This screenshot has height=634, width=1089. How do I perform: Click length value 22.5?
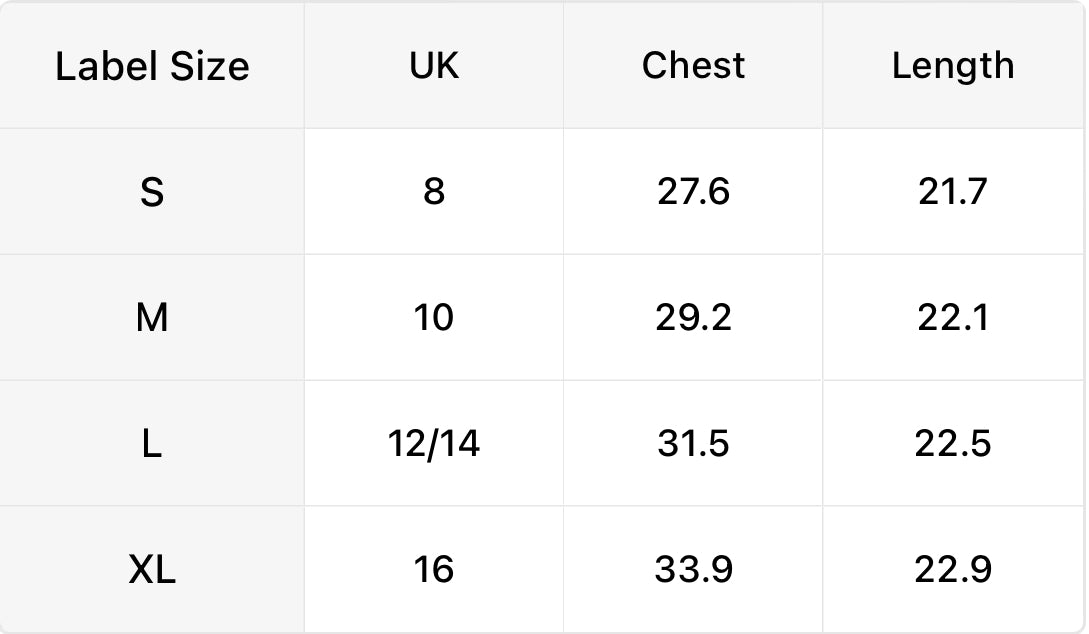(953, 443)
